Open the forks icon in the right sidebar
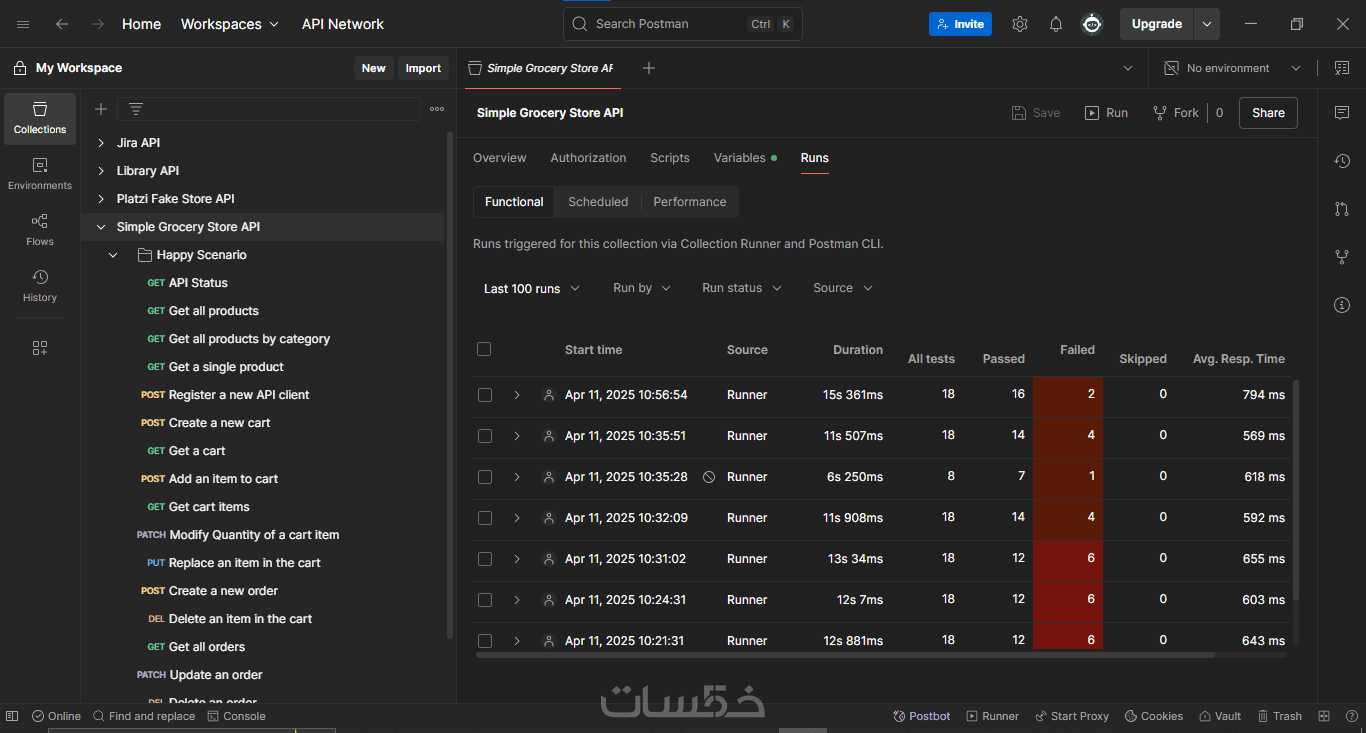This screenshot has height=733, width=1366. (1342, 257)
